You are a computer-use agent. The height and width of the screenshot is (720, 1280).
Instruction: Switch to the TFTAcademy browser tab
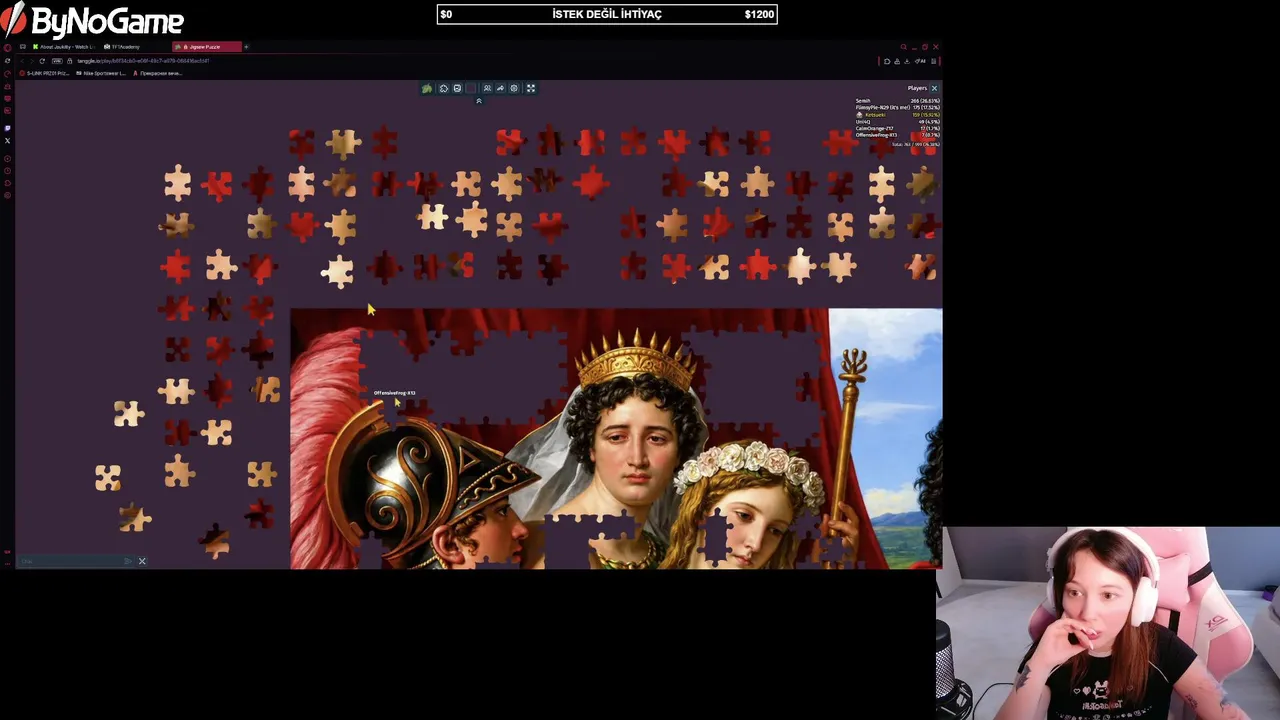coord(122,47)
